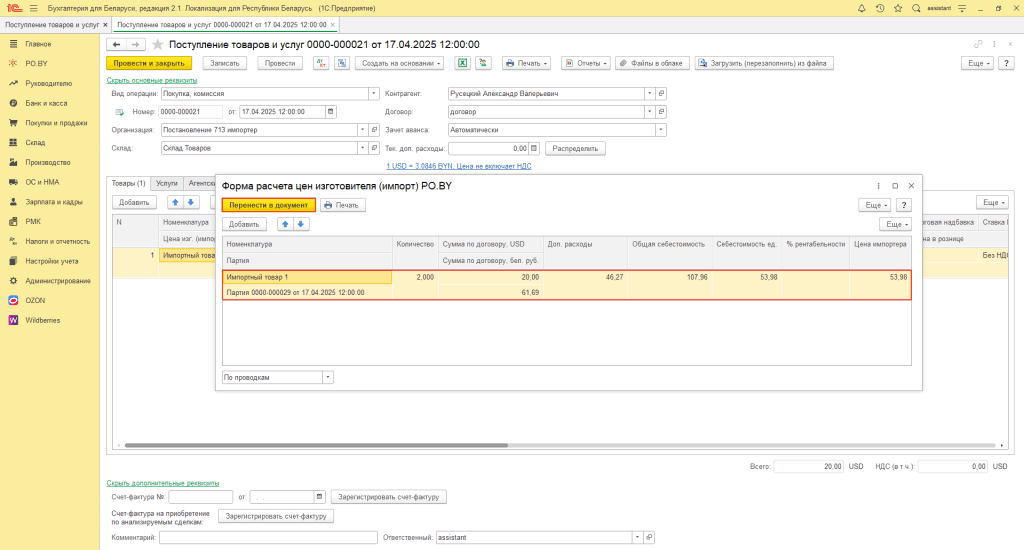Screen dimensions: 1024x550
Task: Click Печать button in calculation dialog
Action: tap(342, 205)
